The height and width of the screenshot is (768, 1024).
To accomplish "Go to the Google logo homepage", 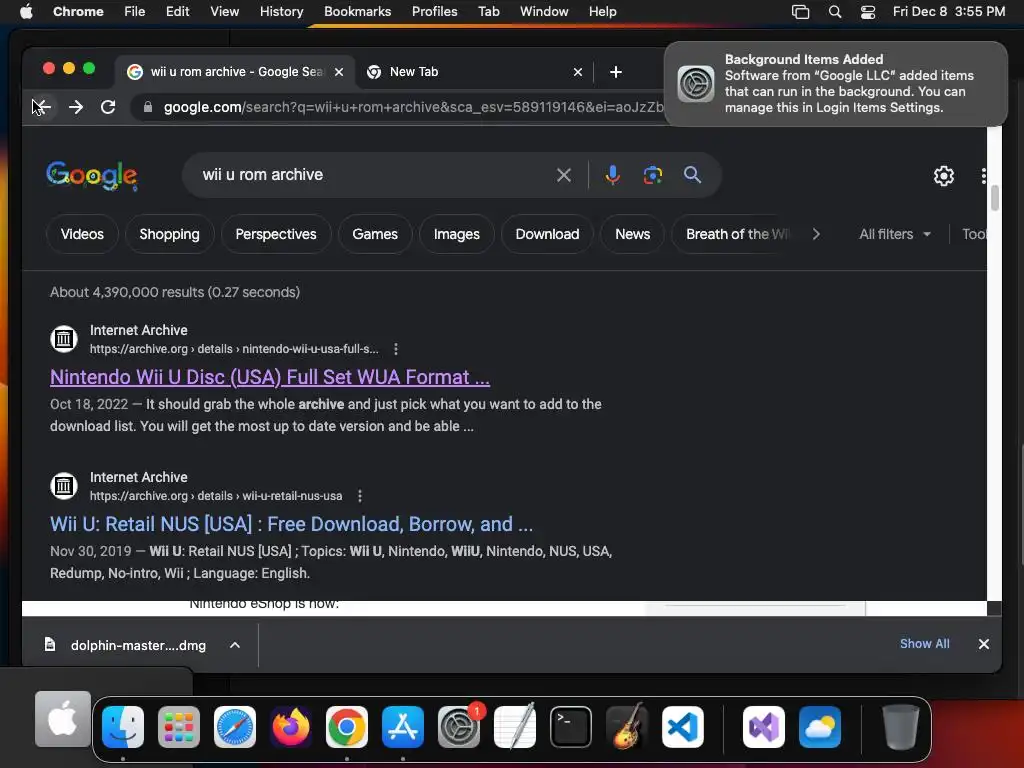I will [x=92, y=175].
